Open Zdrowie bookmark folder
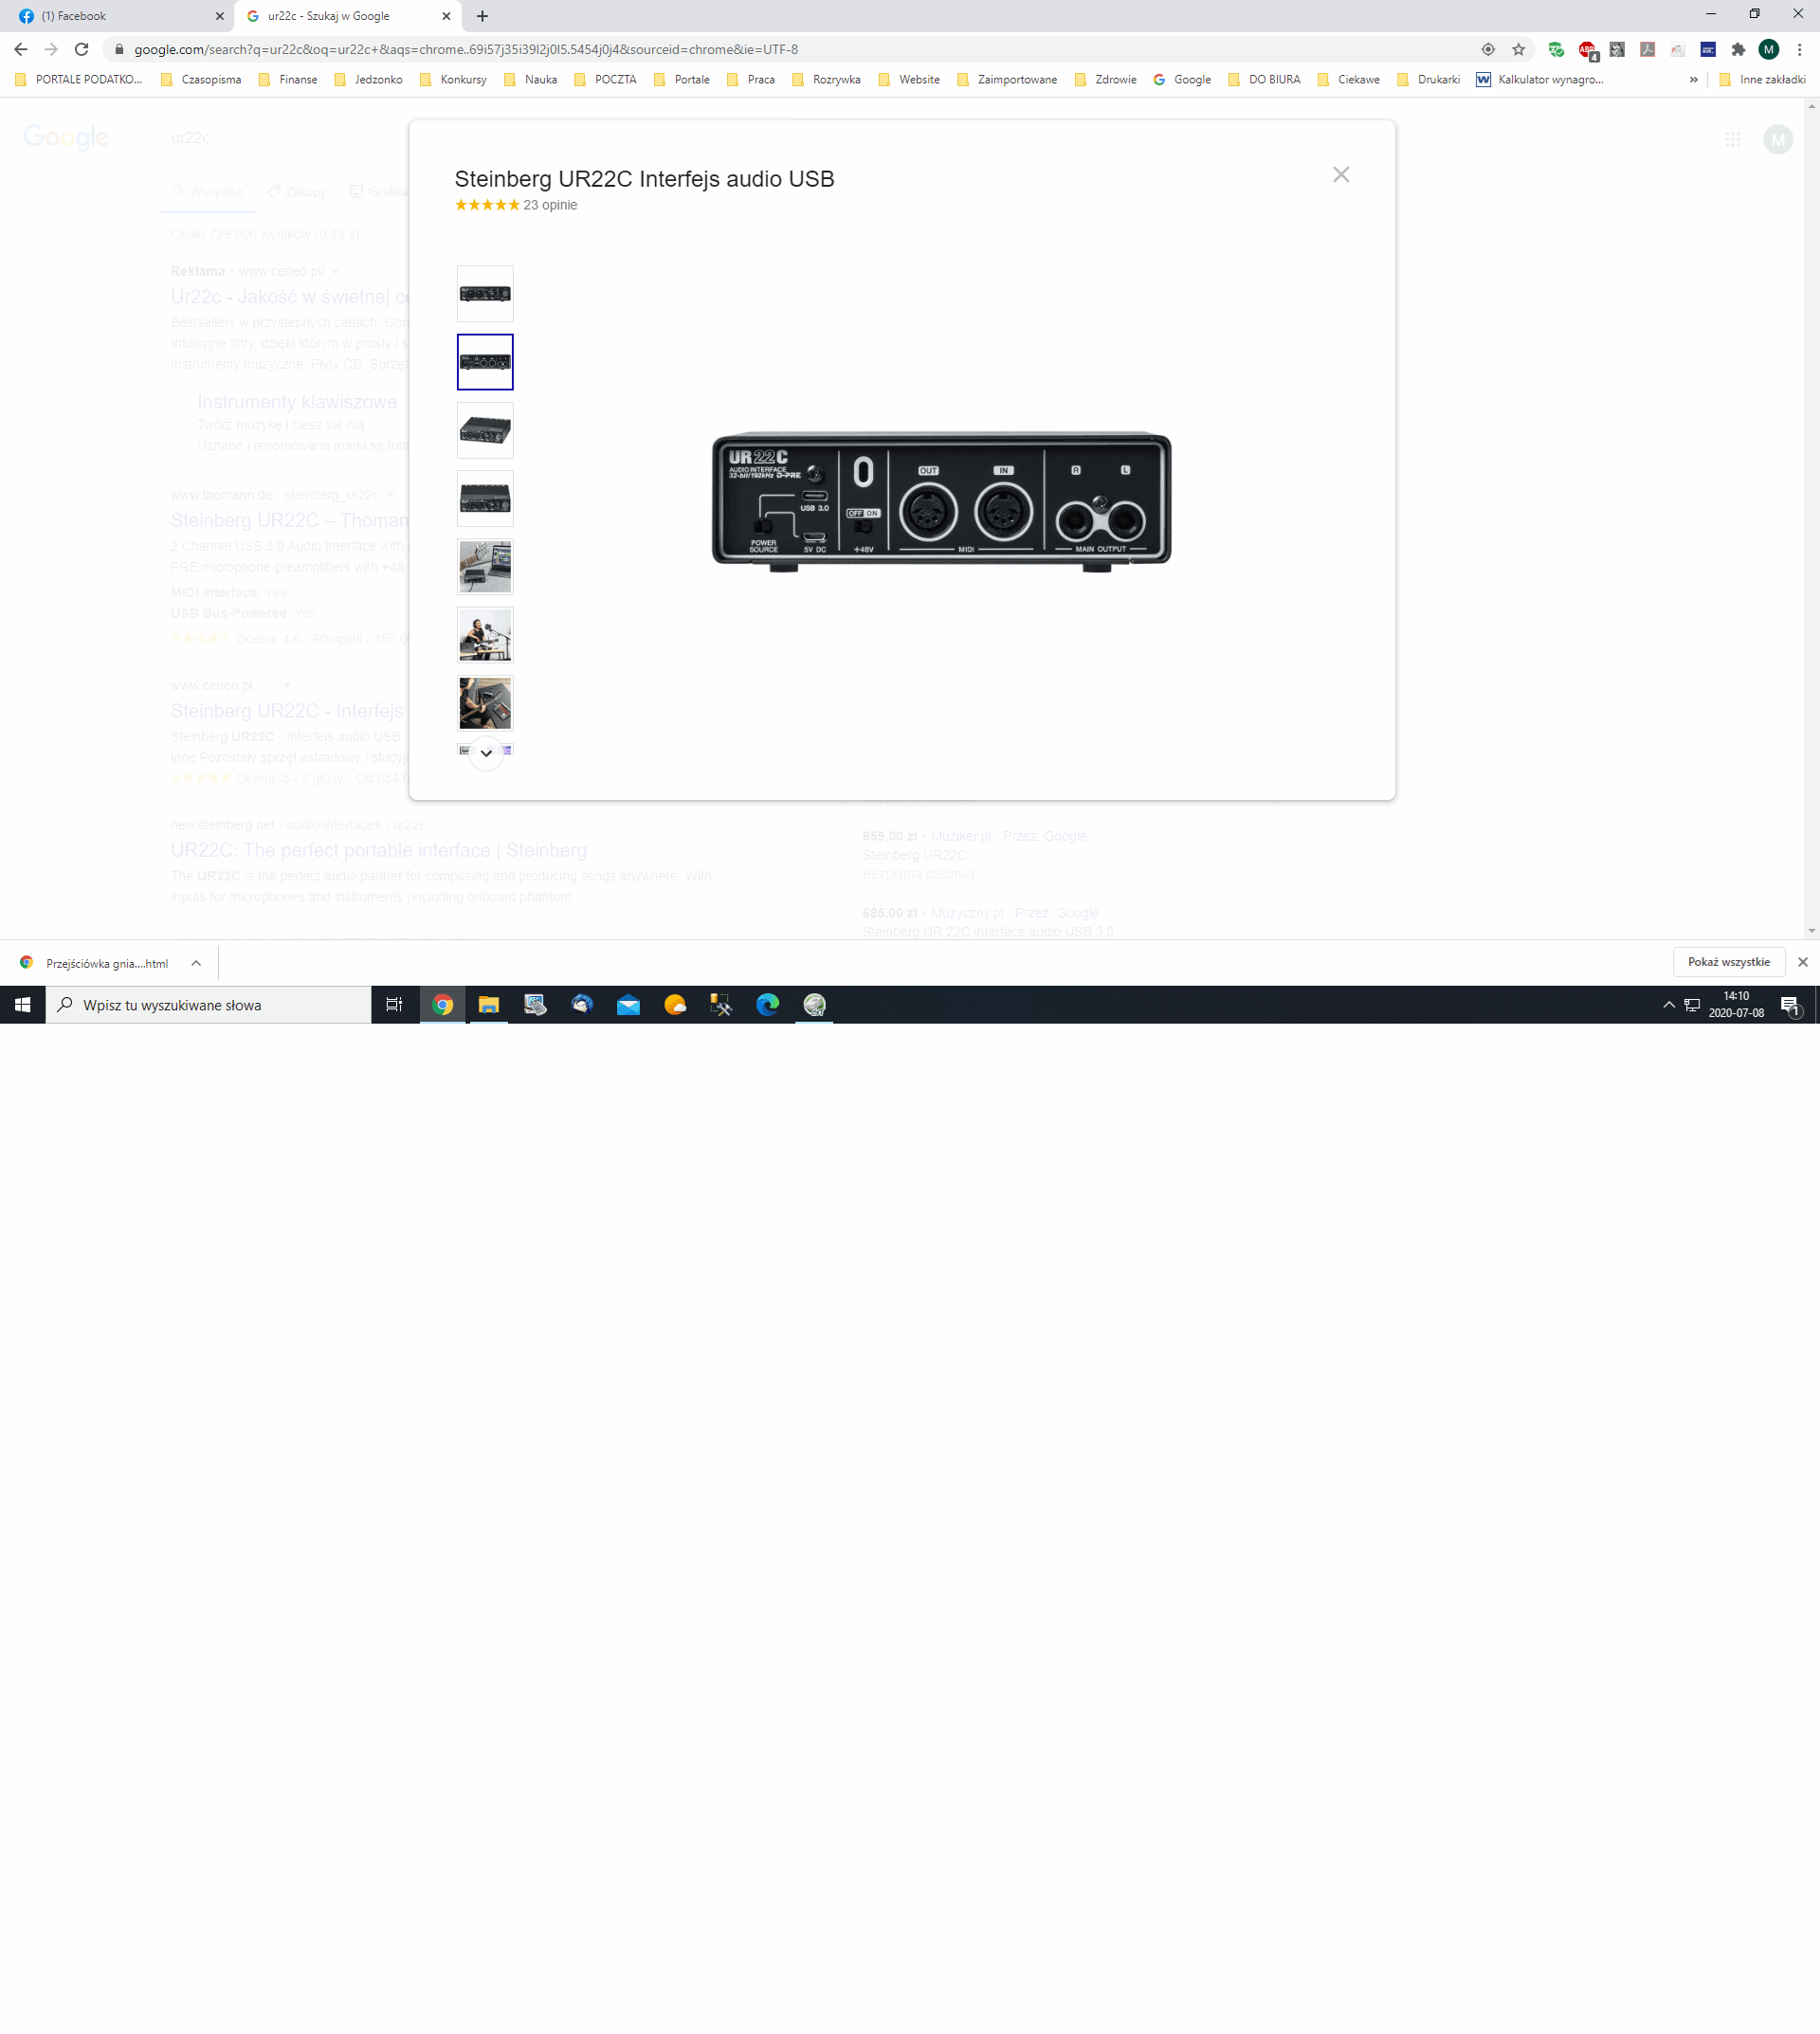Image resolution: width=1820 pixels, height=2034 pixels. click(1105, 80)
